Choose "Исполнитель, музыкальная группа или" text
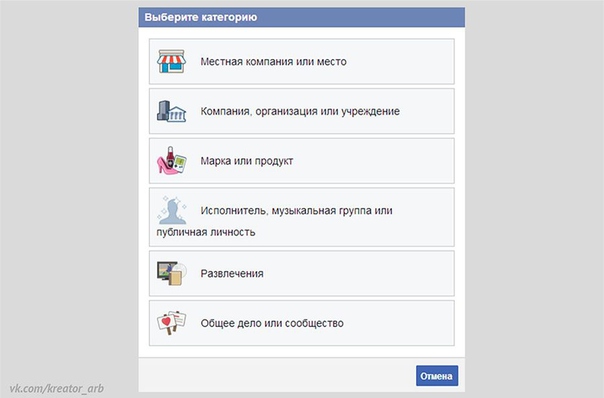Screen dimensions: 604x398 coord(296,211)
